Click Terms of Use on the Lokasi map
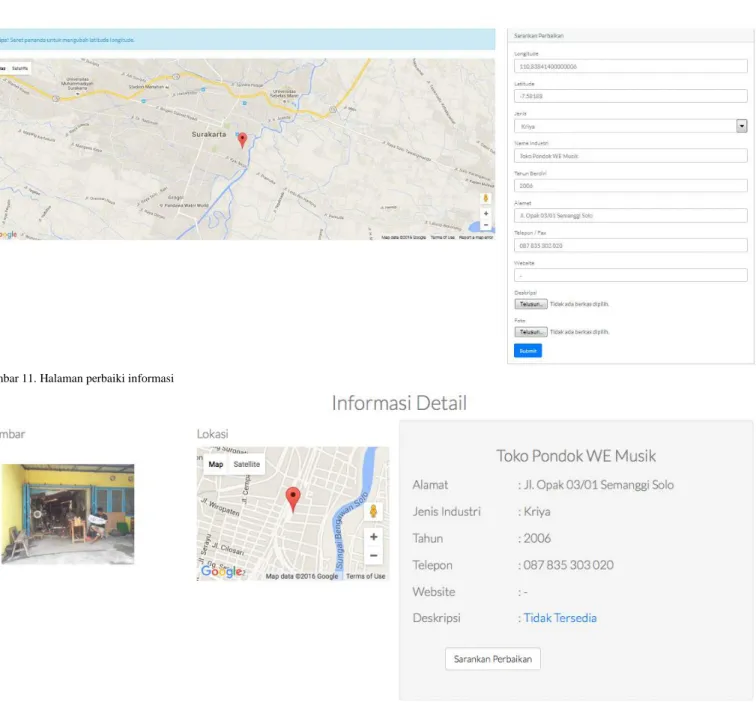Screen dimensions: 756x703 coord(365,576)
